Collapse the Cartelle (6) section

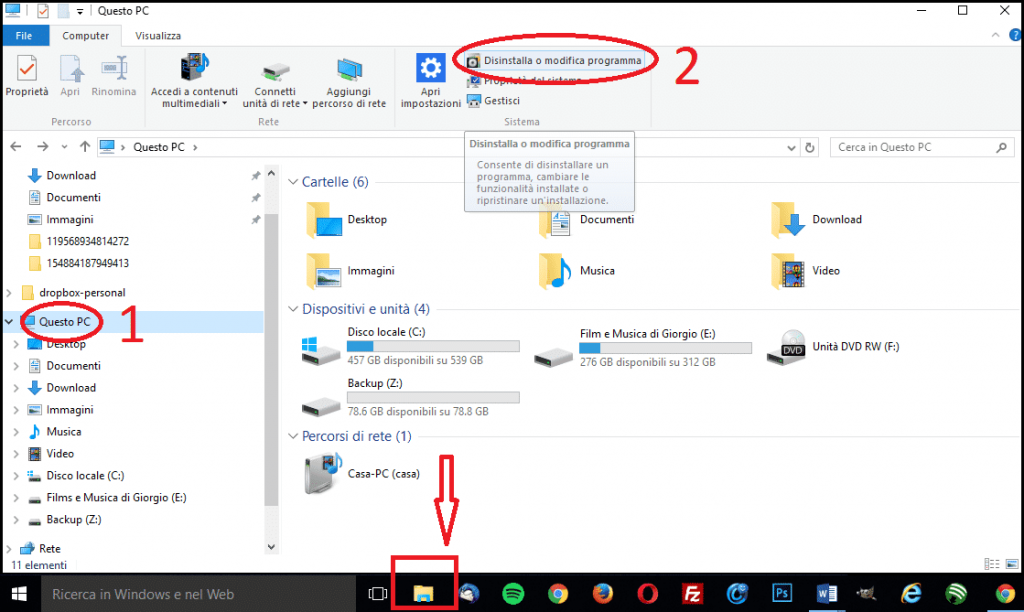point(291,181)
